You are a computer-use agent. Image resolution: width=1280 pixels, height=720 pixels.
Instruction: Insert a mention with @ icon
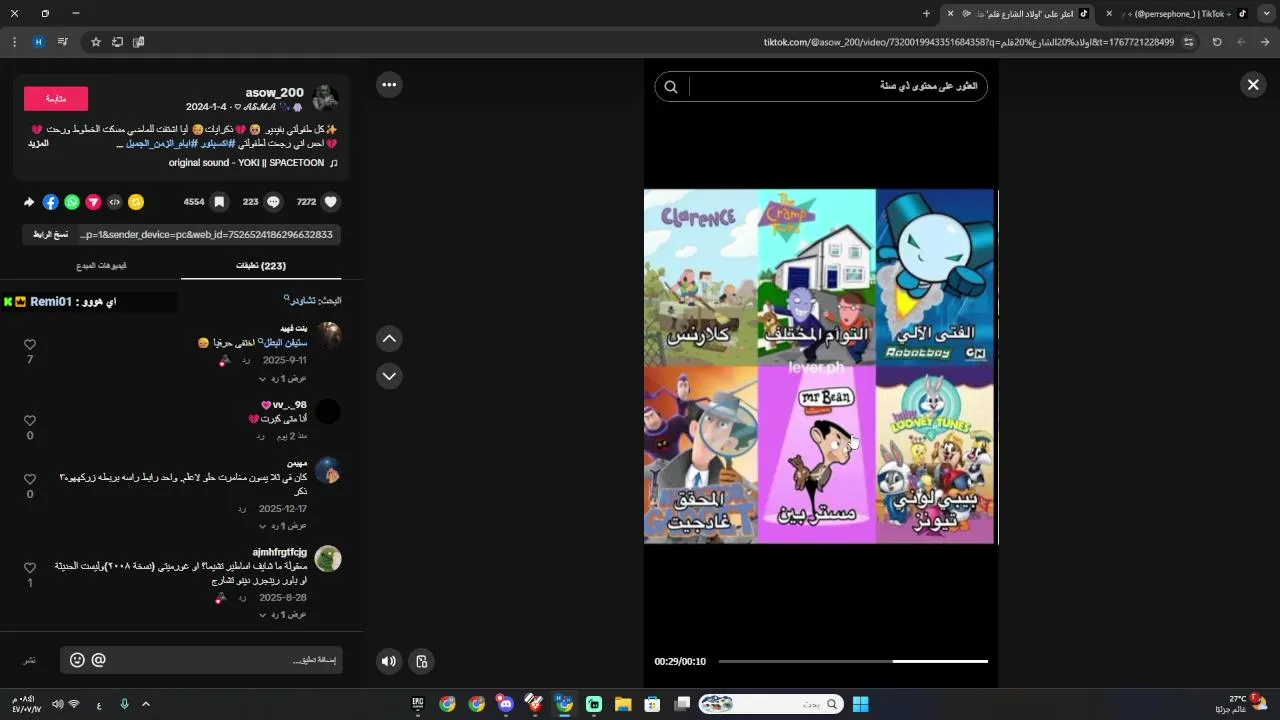click(98, 660)
